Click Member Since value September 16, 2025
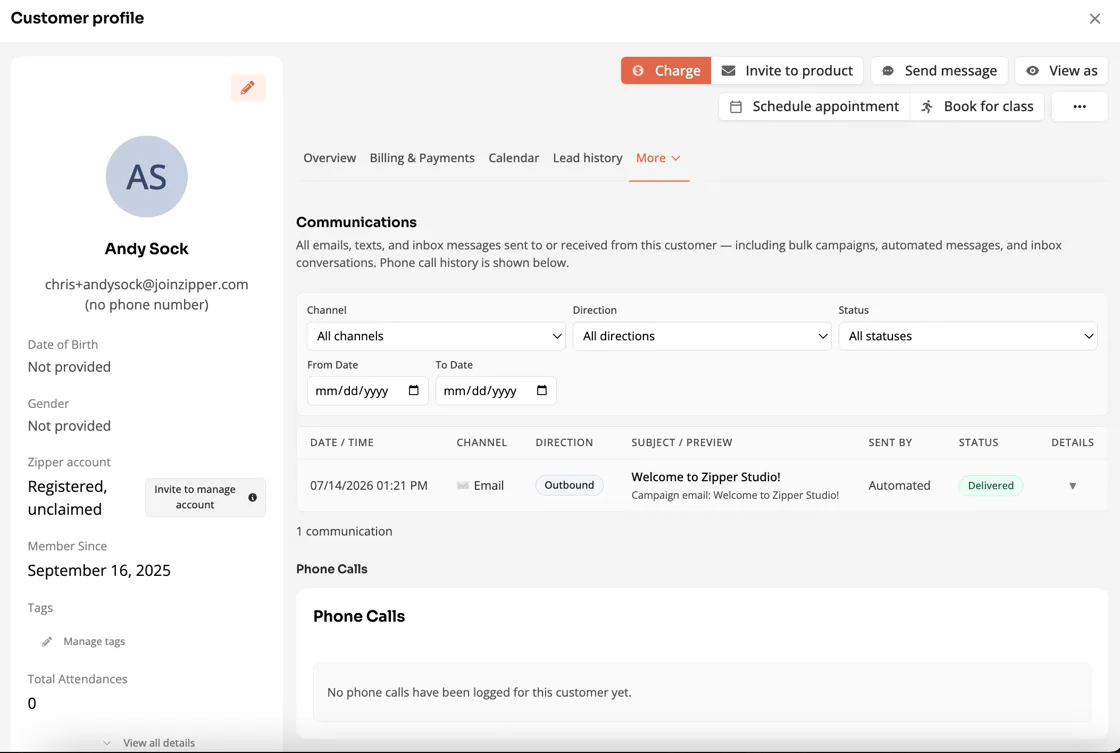Screen dimensions: 1120x753 click(99, 571)
